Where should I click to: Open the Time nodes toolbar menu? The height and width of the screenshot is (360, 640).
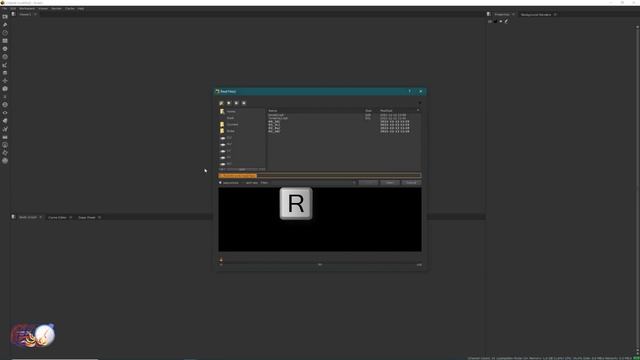(5, 33)
